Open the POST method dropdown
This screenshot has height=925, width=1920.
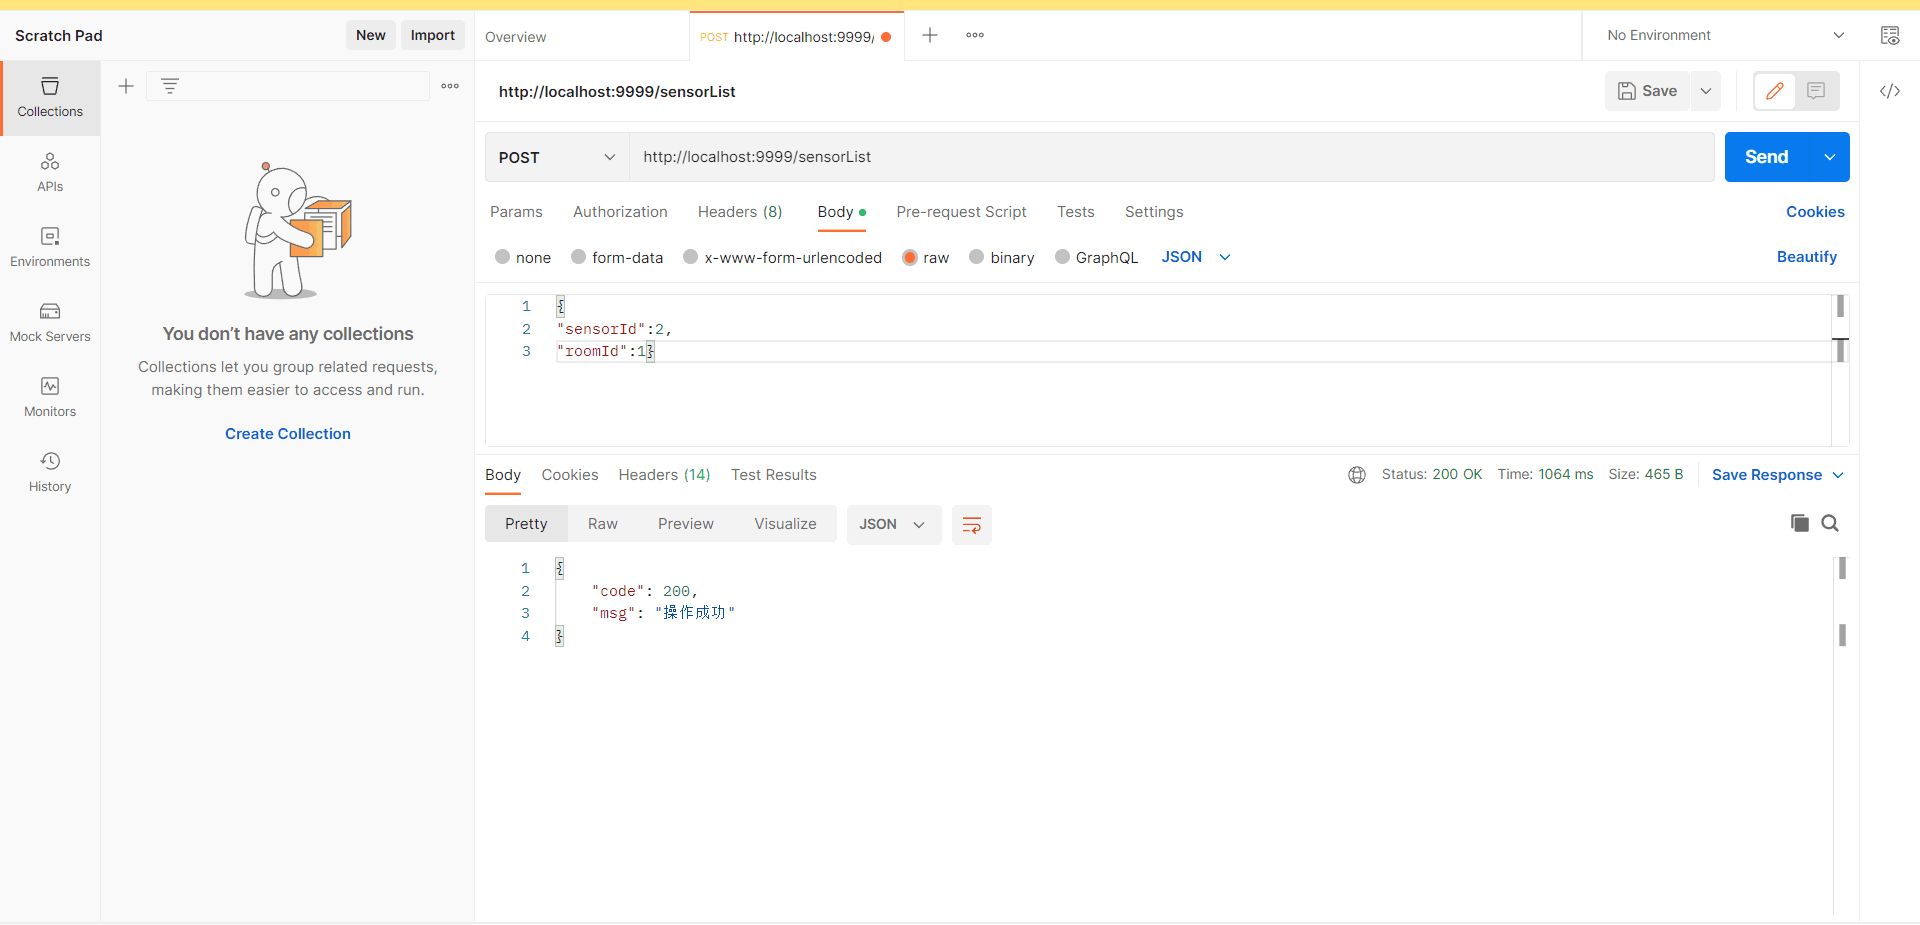556,157
